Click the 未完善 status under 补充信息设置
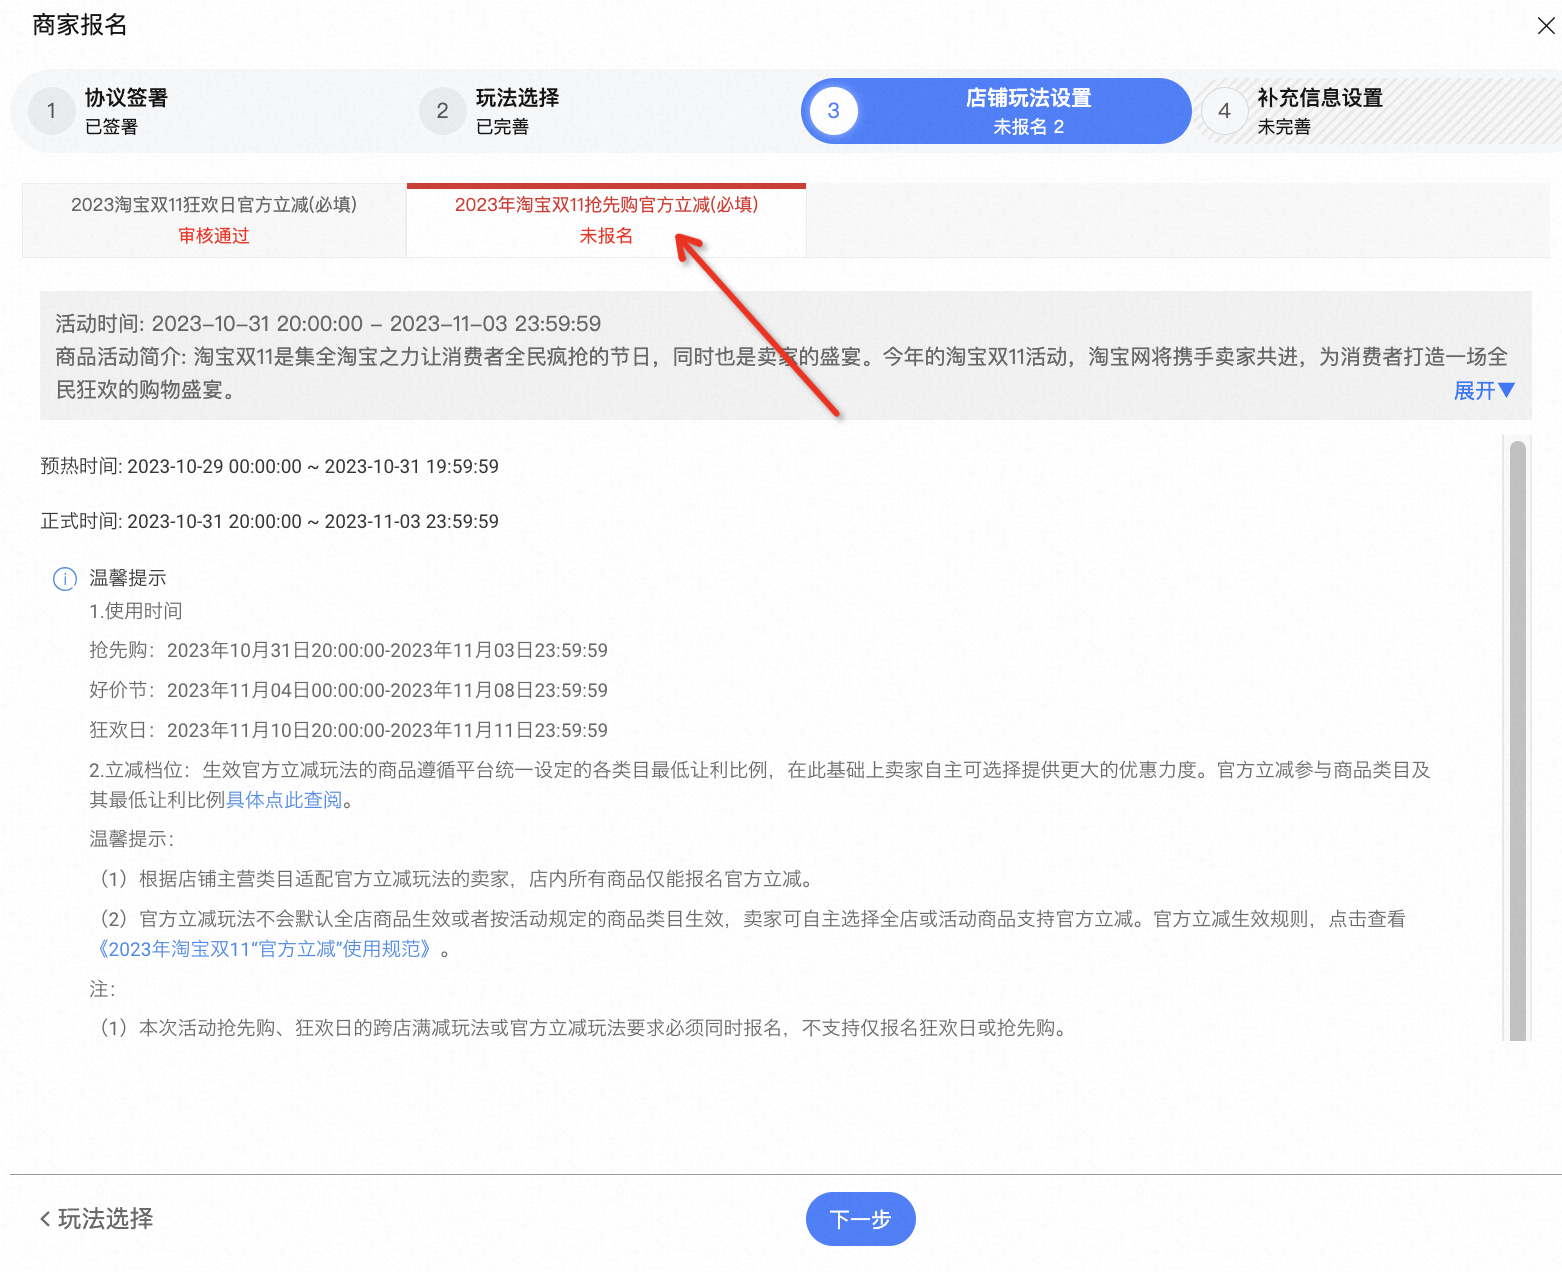 tap(1284, 127)
